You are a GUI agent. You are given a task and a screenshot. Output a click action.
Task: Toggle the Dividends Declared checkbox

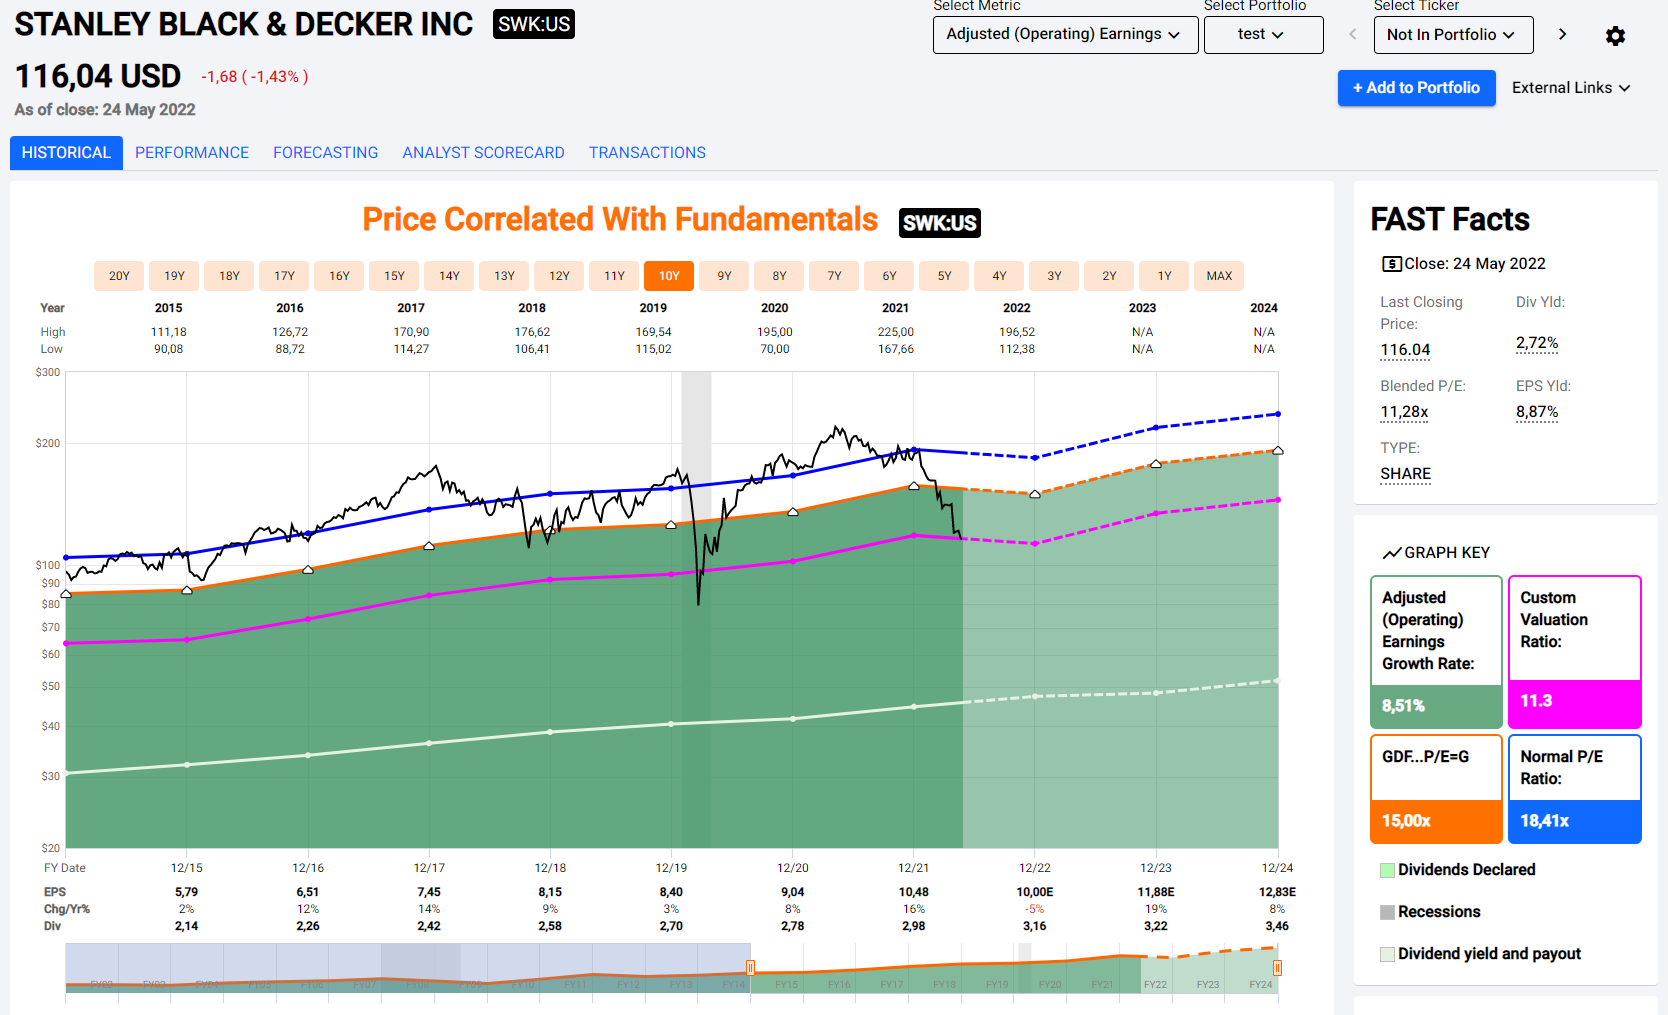[1387, 870]
